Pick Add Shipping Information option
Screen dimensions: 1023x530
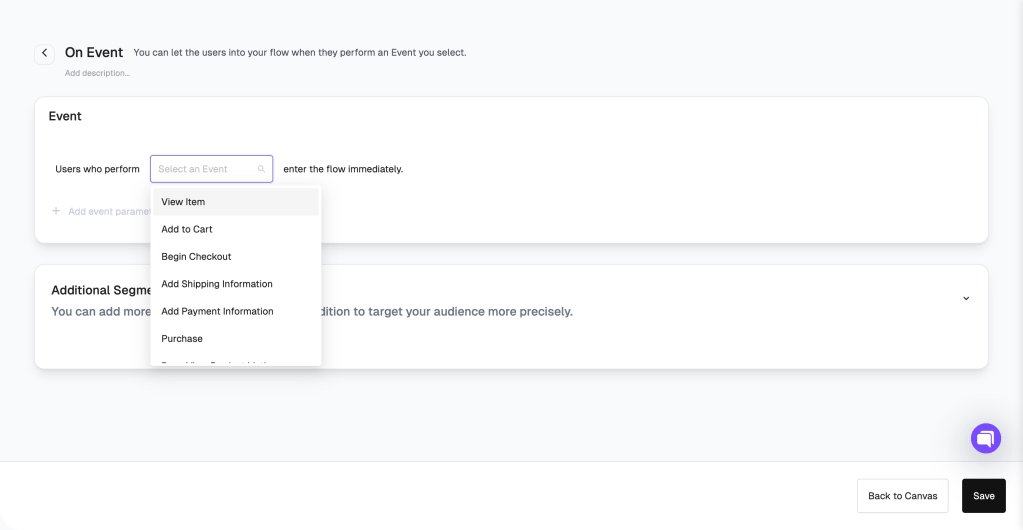click(236, 284)
